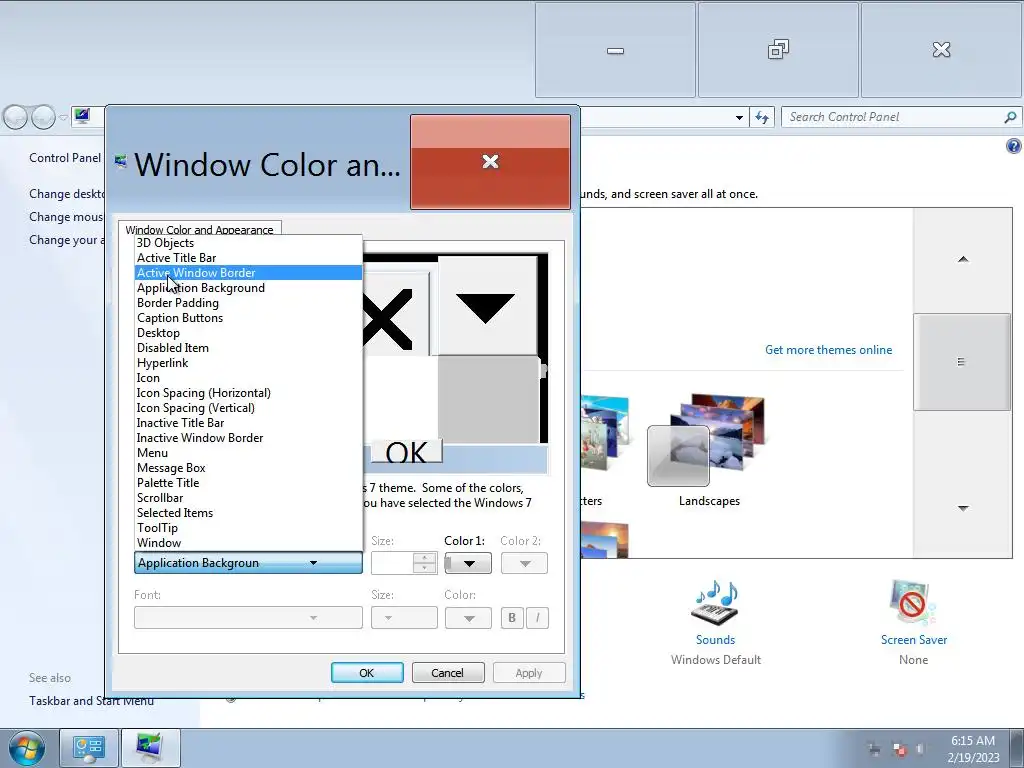Viewport: 1024px width, 768px height.
Task: Click Cancel in the dialog
Action: point(448,673)
